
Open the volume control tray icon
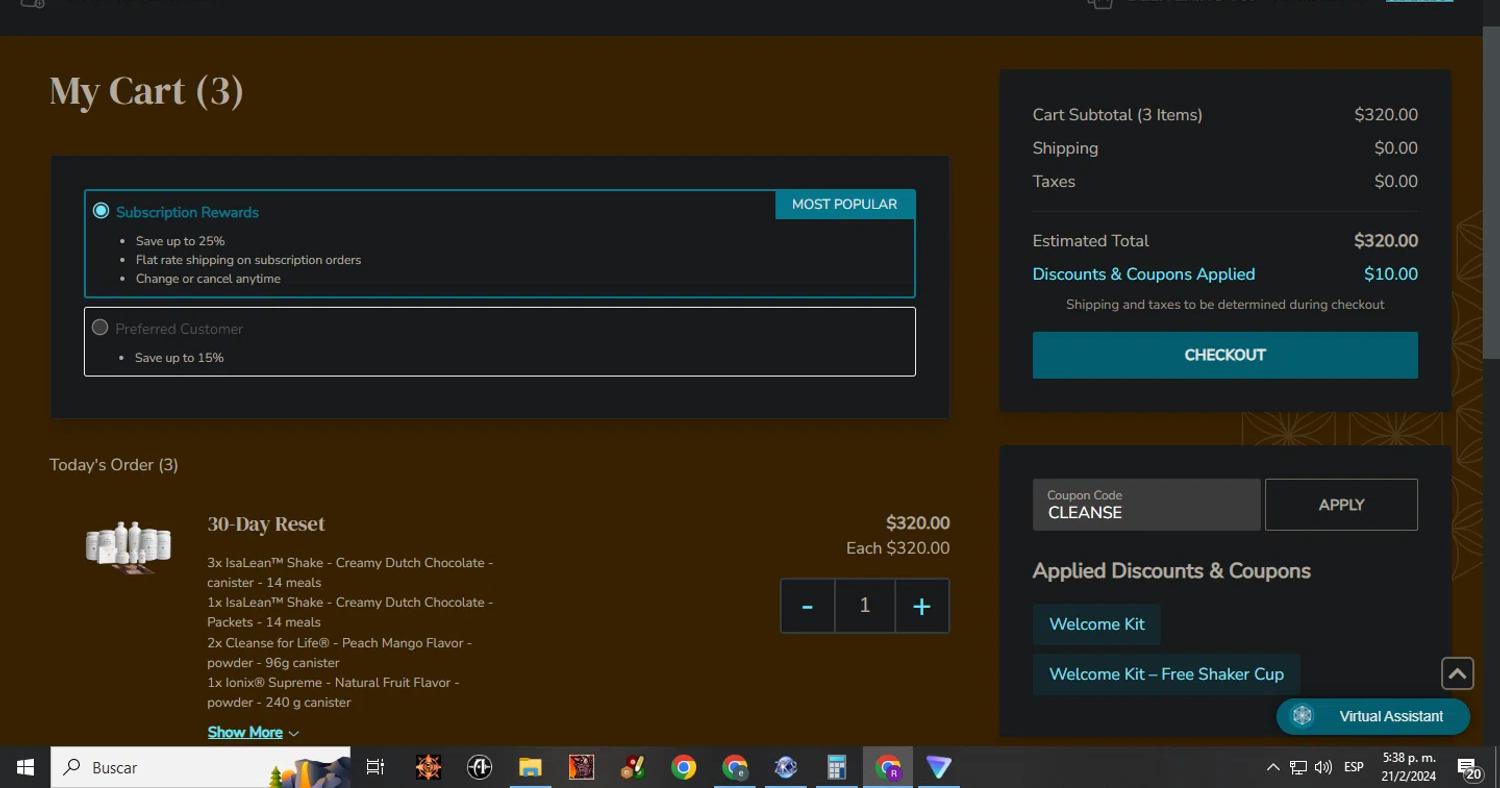coord(1323,767)
